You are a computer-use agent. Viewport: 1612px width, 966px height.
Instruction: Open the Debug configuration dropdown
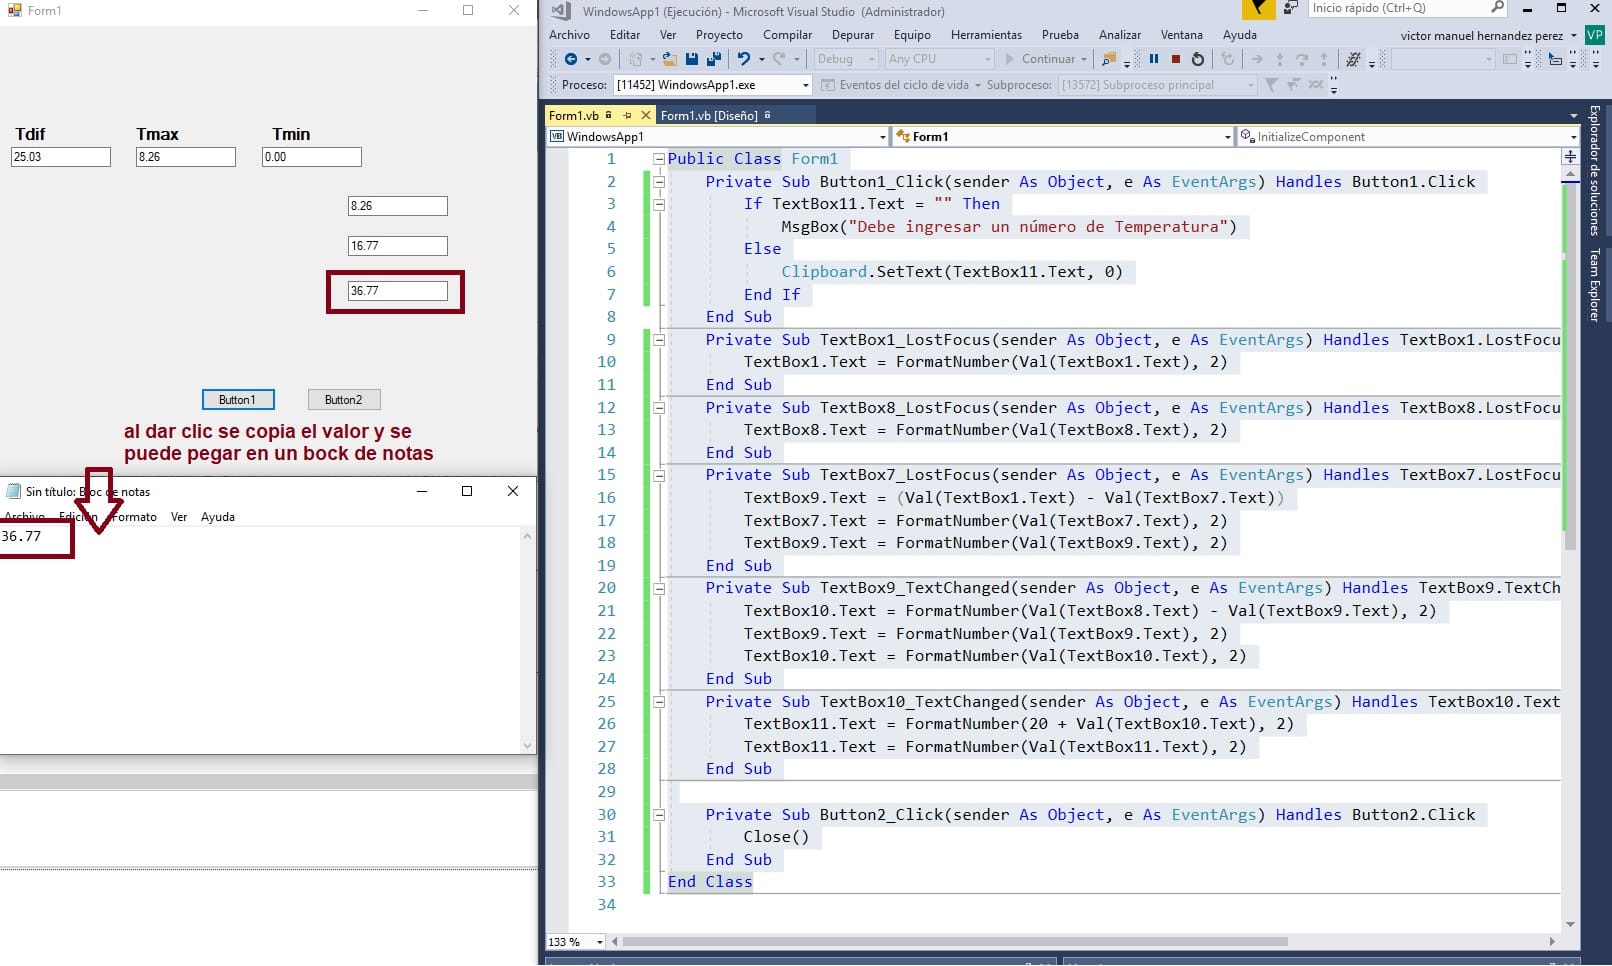tap(845, 59)
